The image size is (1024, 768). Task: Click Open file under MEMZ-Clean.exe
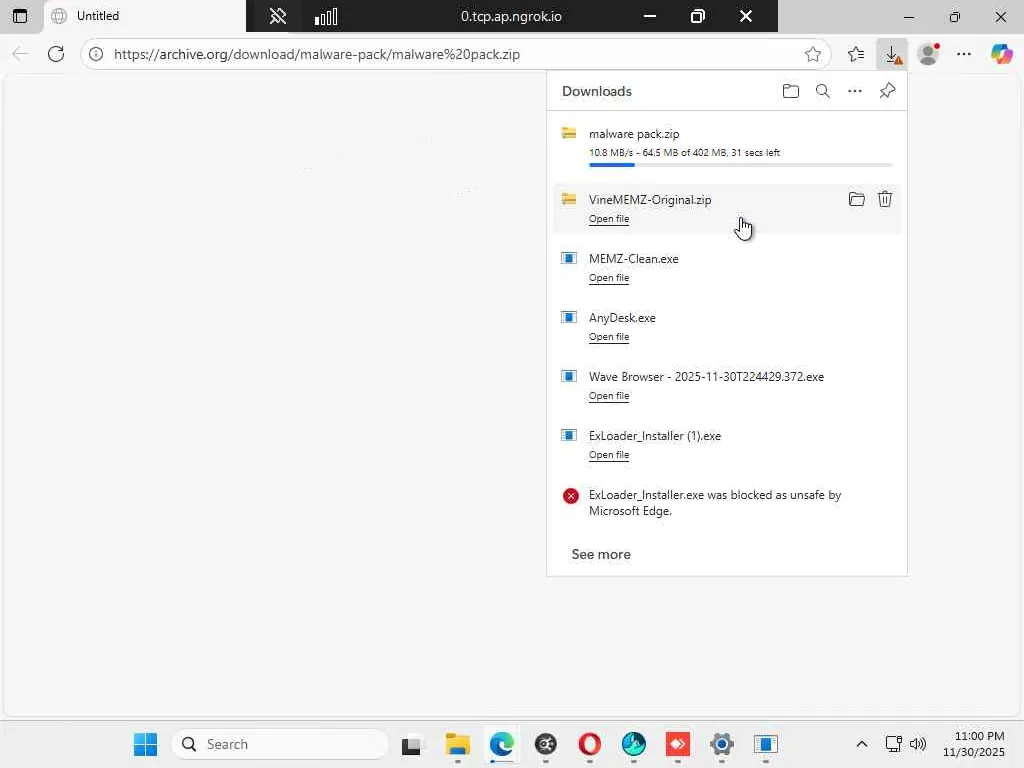[609, 278]
